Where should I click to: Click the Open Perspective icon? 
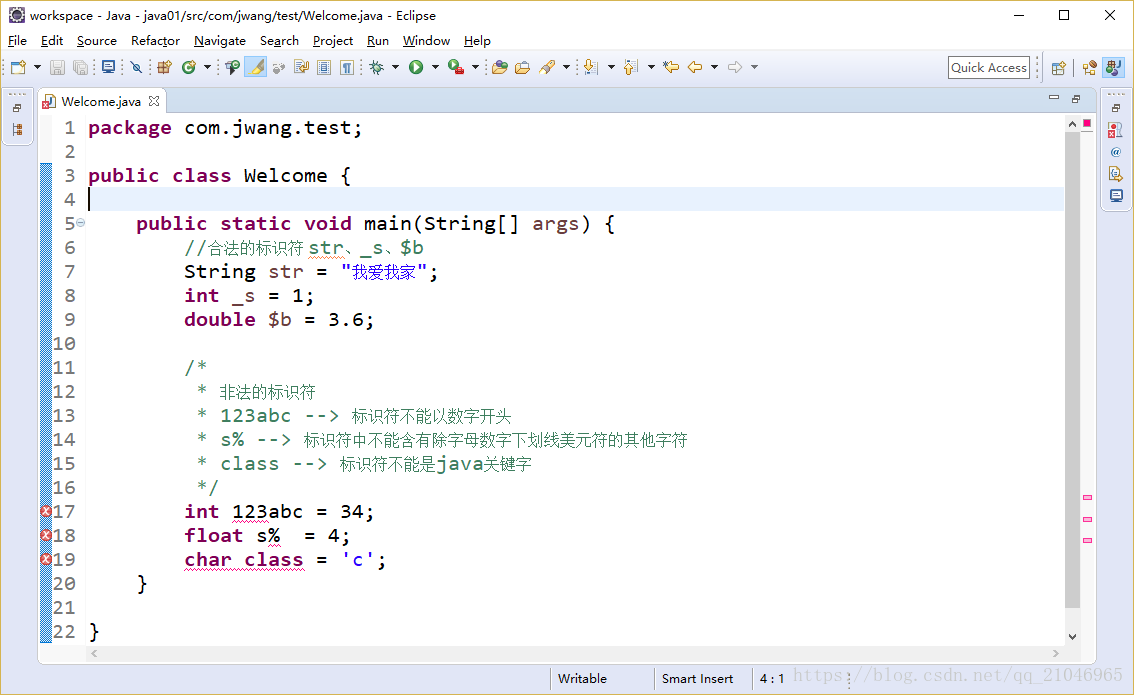pos(1059,68)
